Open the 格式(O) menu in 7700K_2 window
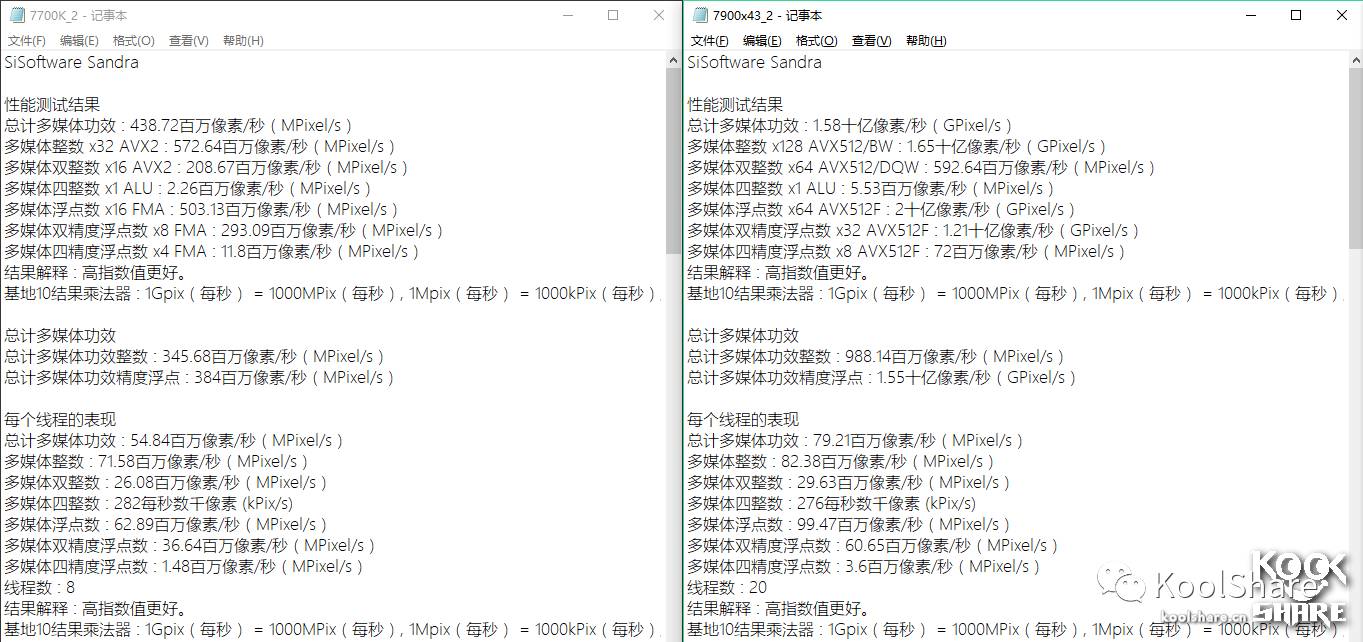 [132, 40]
